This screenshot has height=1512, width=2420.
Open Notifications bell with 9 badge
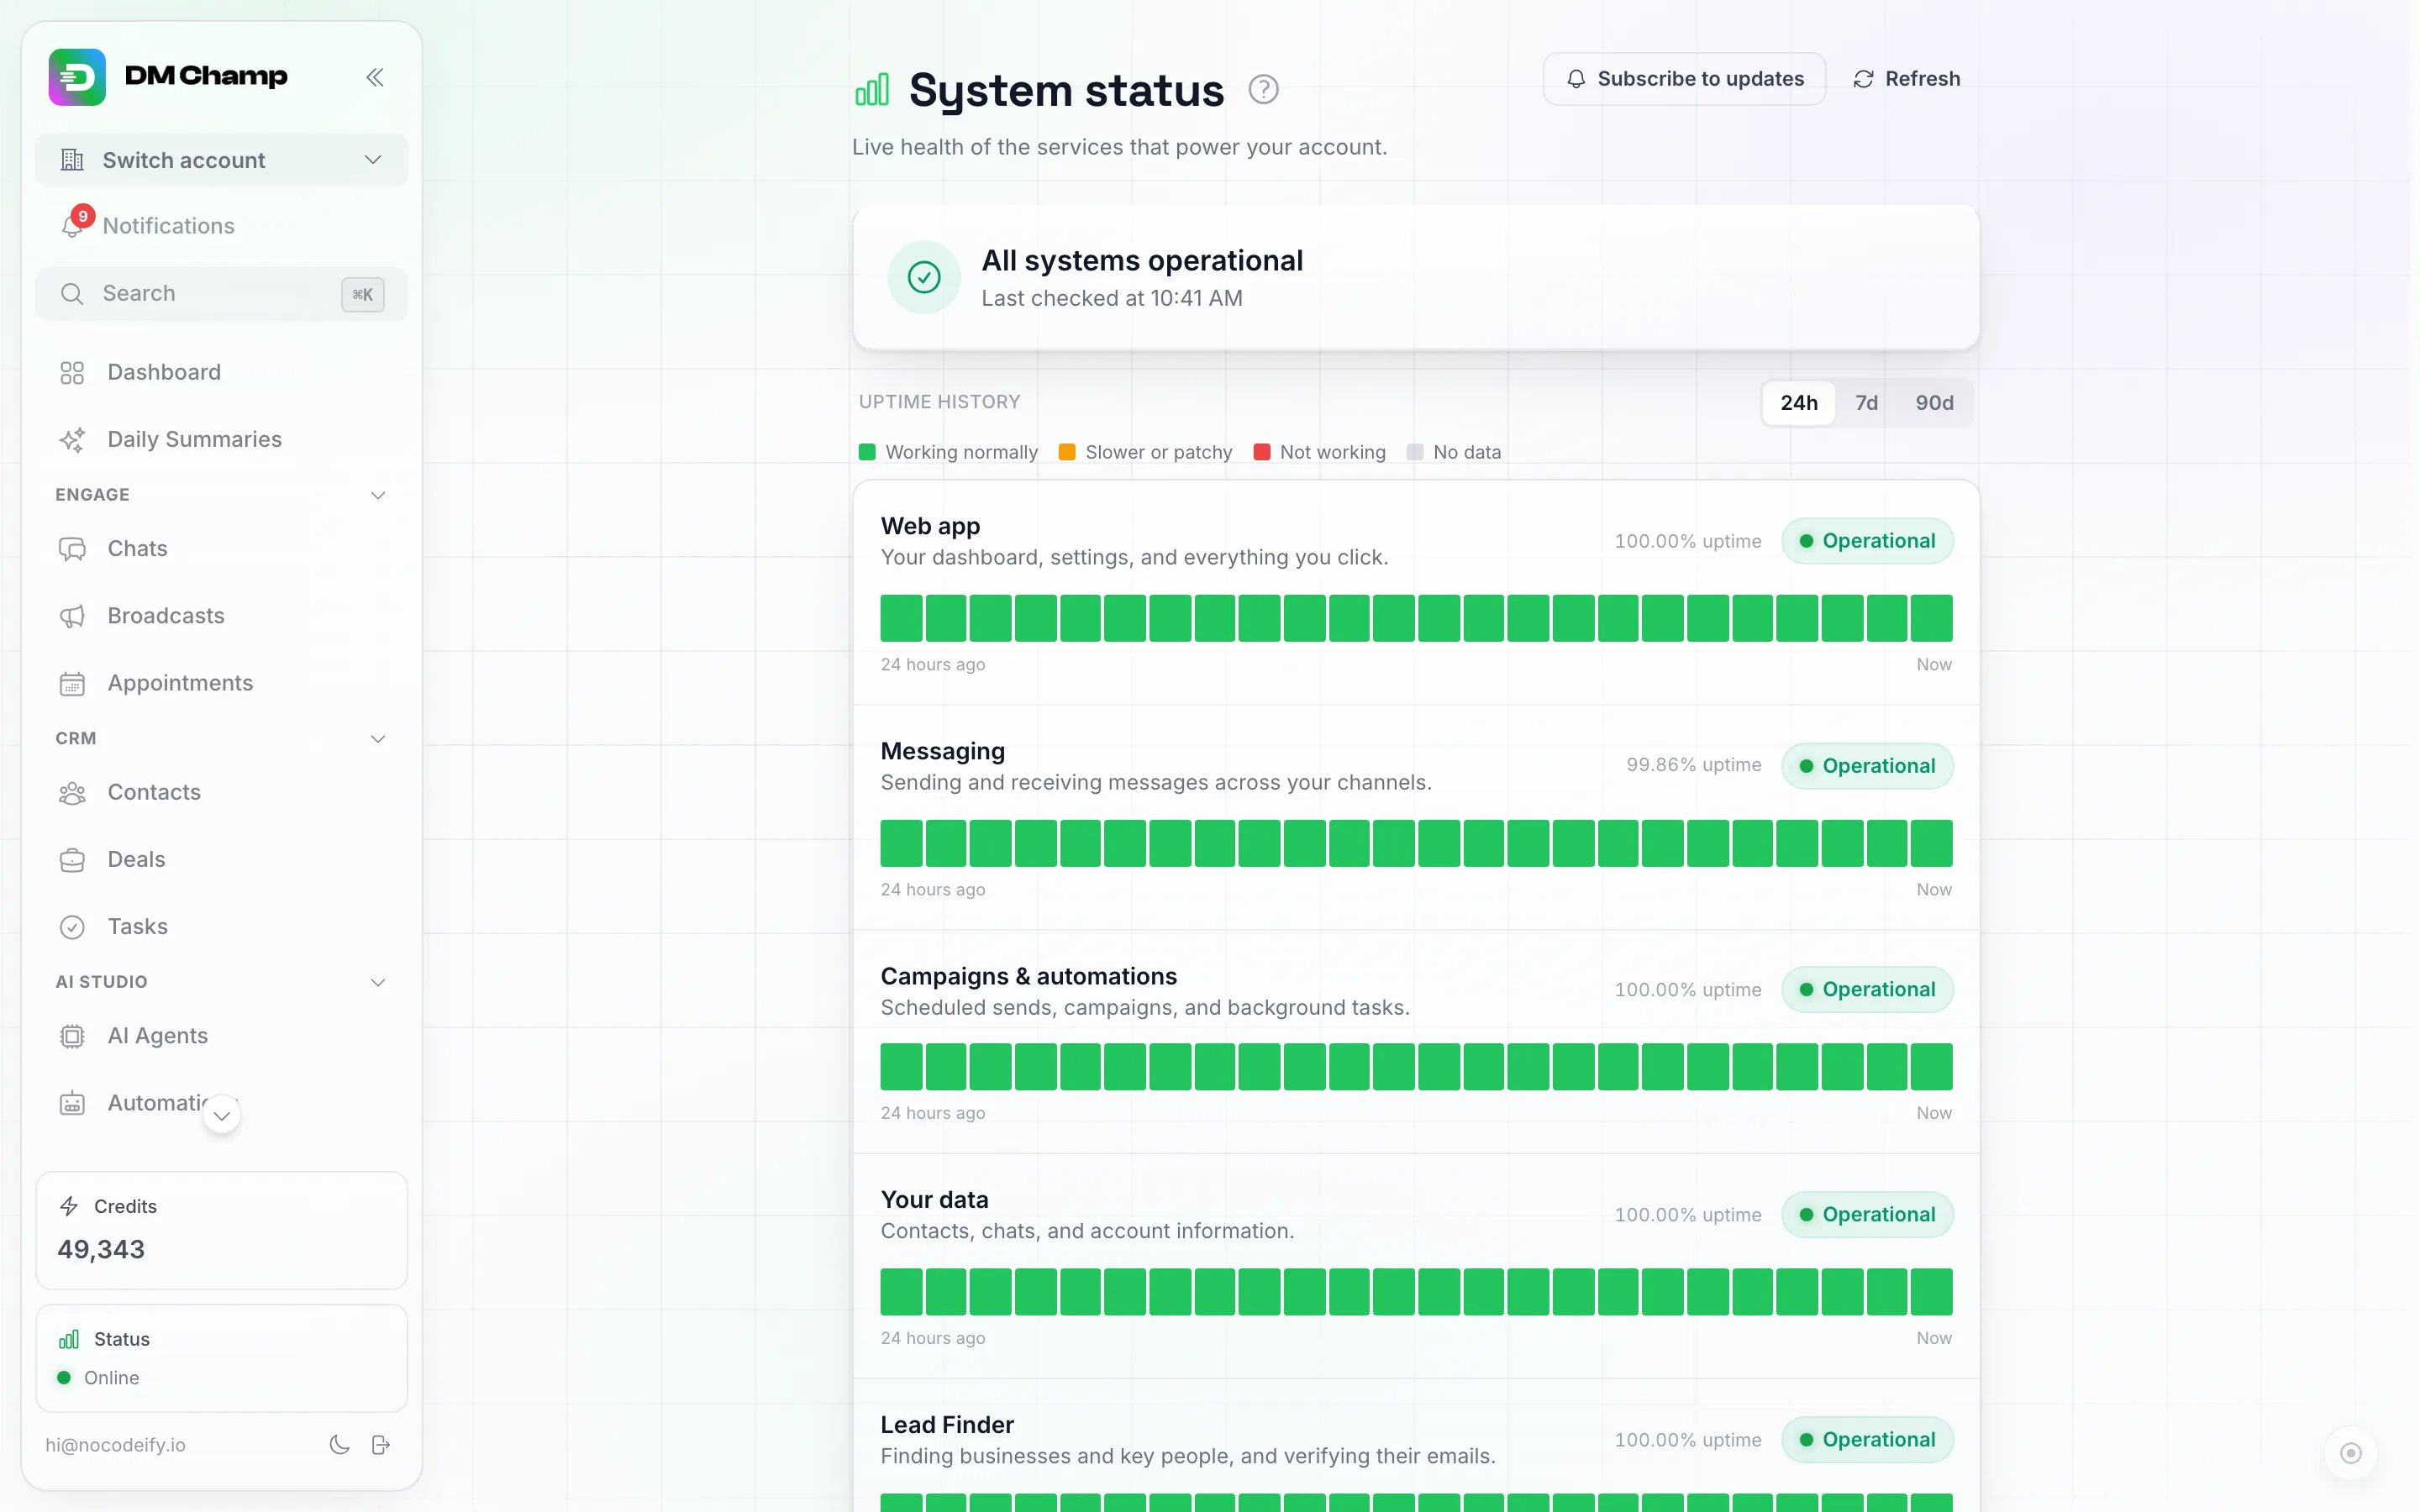(x=74, y=225)
